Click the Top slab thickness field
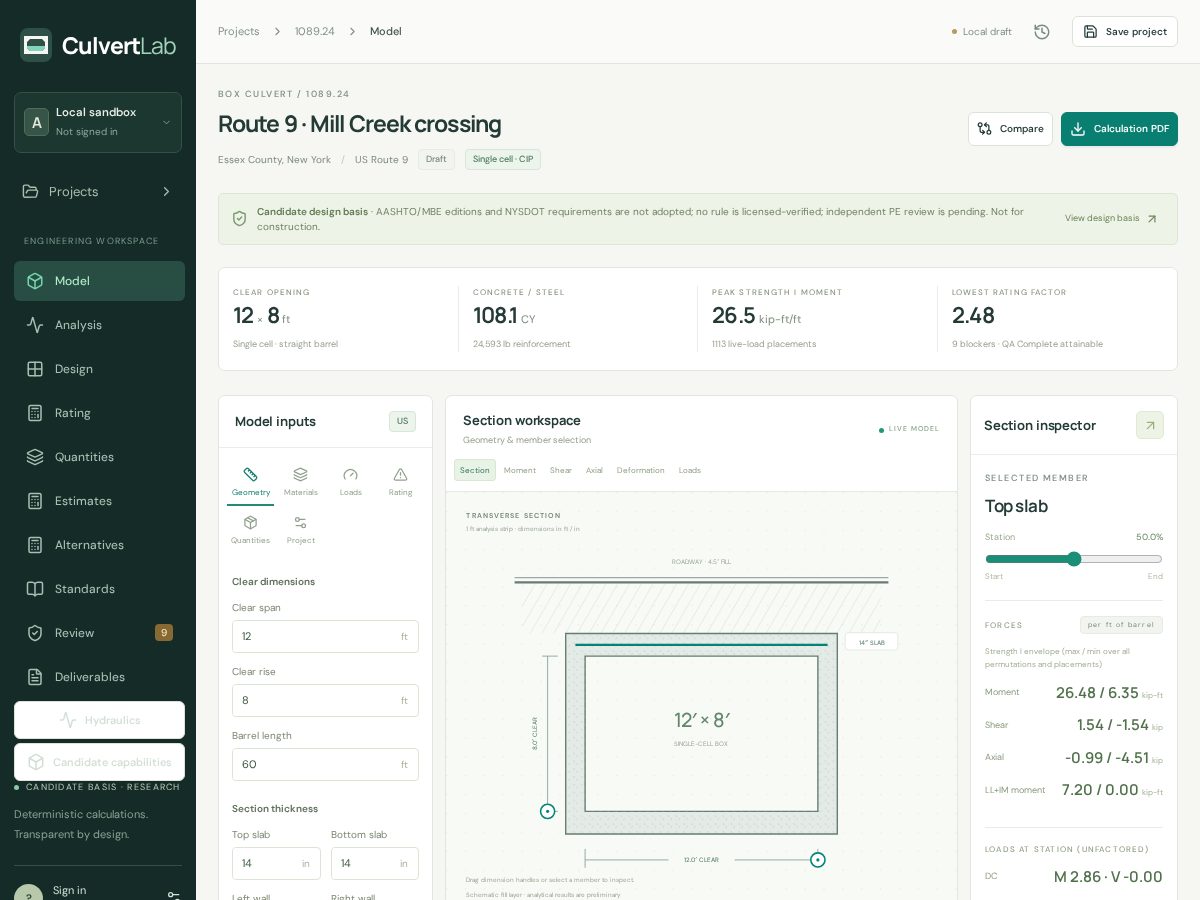Viewport: 1200px width, 900px height. (x=276, y=863)
